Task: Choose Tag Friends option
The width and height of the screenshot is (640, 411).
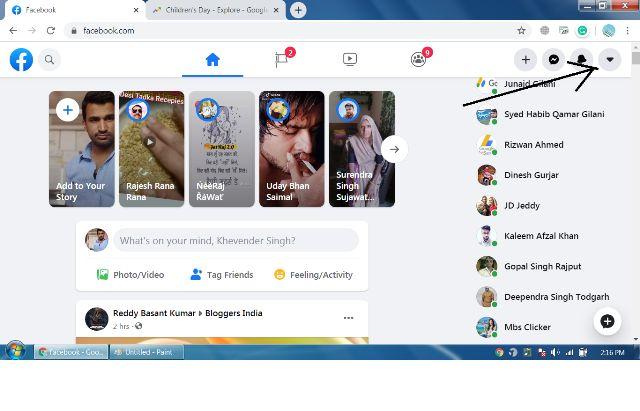Action: point(222,275)
